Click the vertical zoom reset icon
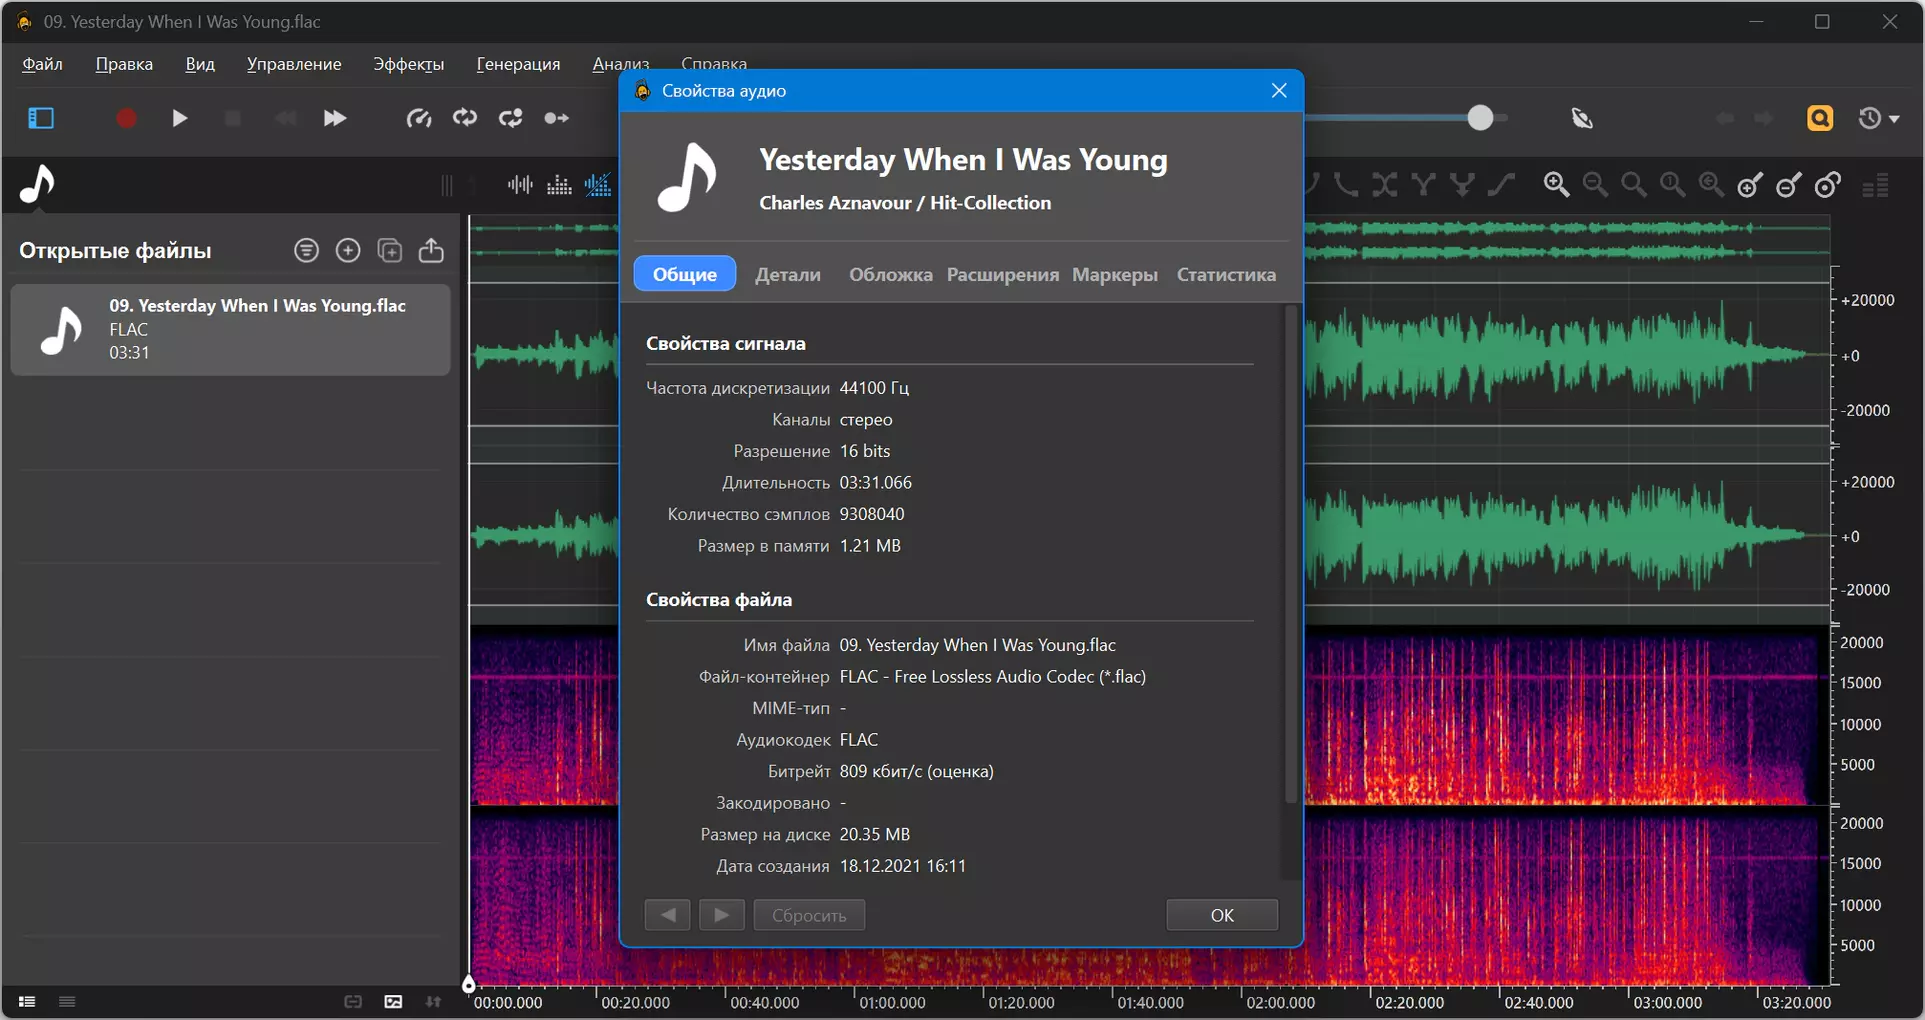Viewport: 1925px width, 1020px height. point(1828,184)
